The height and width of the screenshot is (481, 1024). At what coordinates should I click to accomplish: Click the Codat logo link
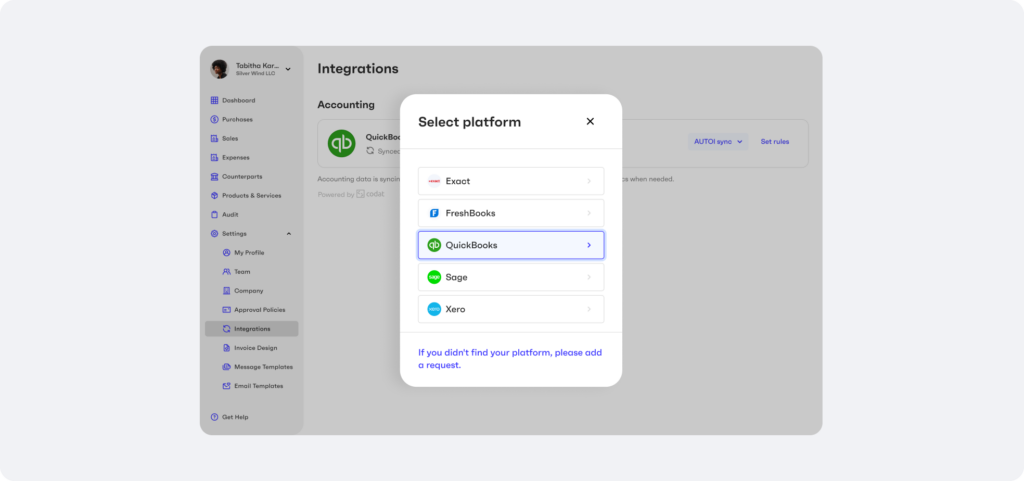370,194
